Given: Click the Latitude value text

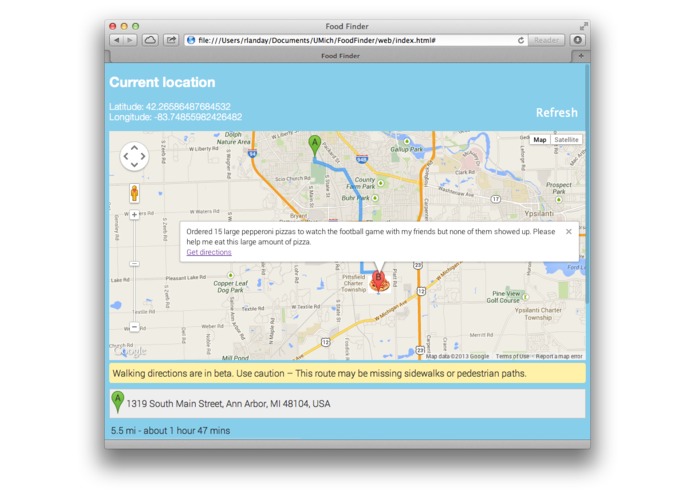Looking at the screenshot, I should coord(188,107).
